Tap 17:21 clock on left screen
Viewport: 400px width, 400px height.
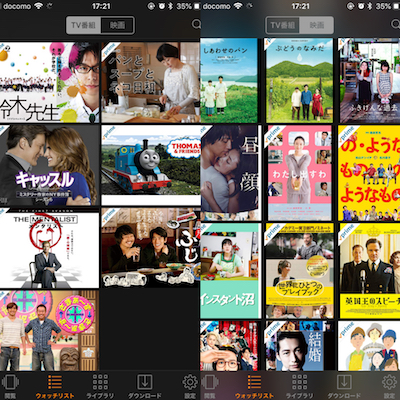101,6
